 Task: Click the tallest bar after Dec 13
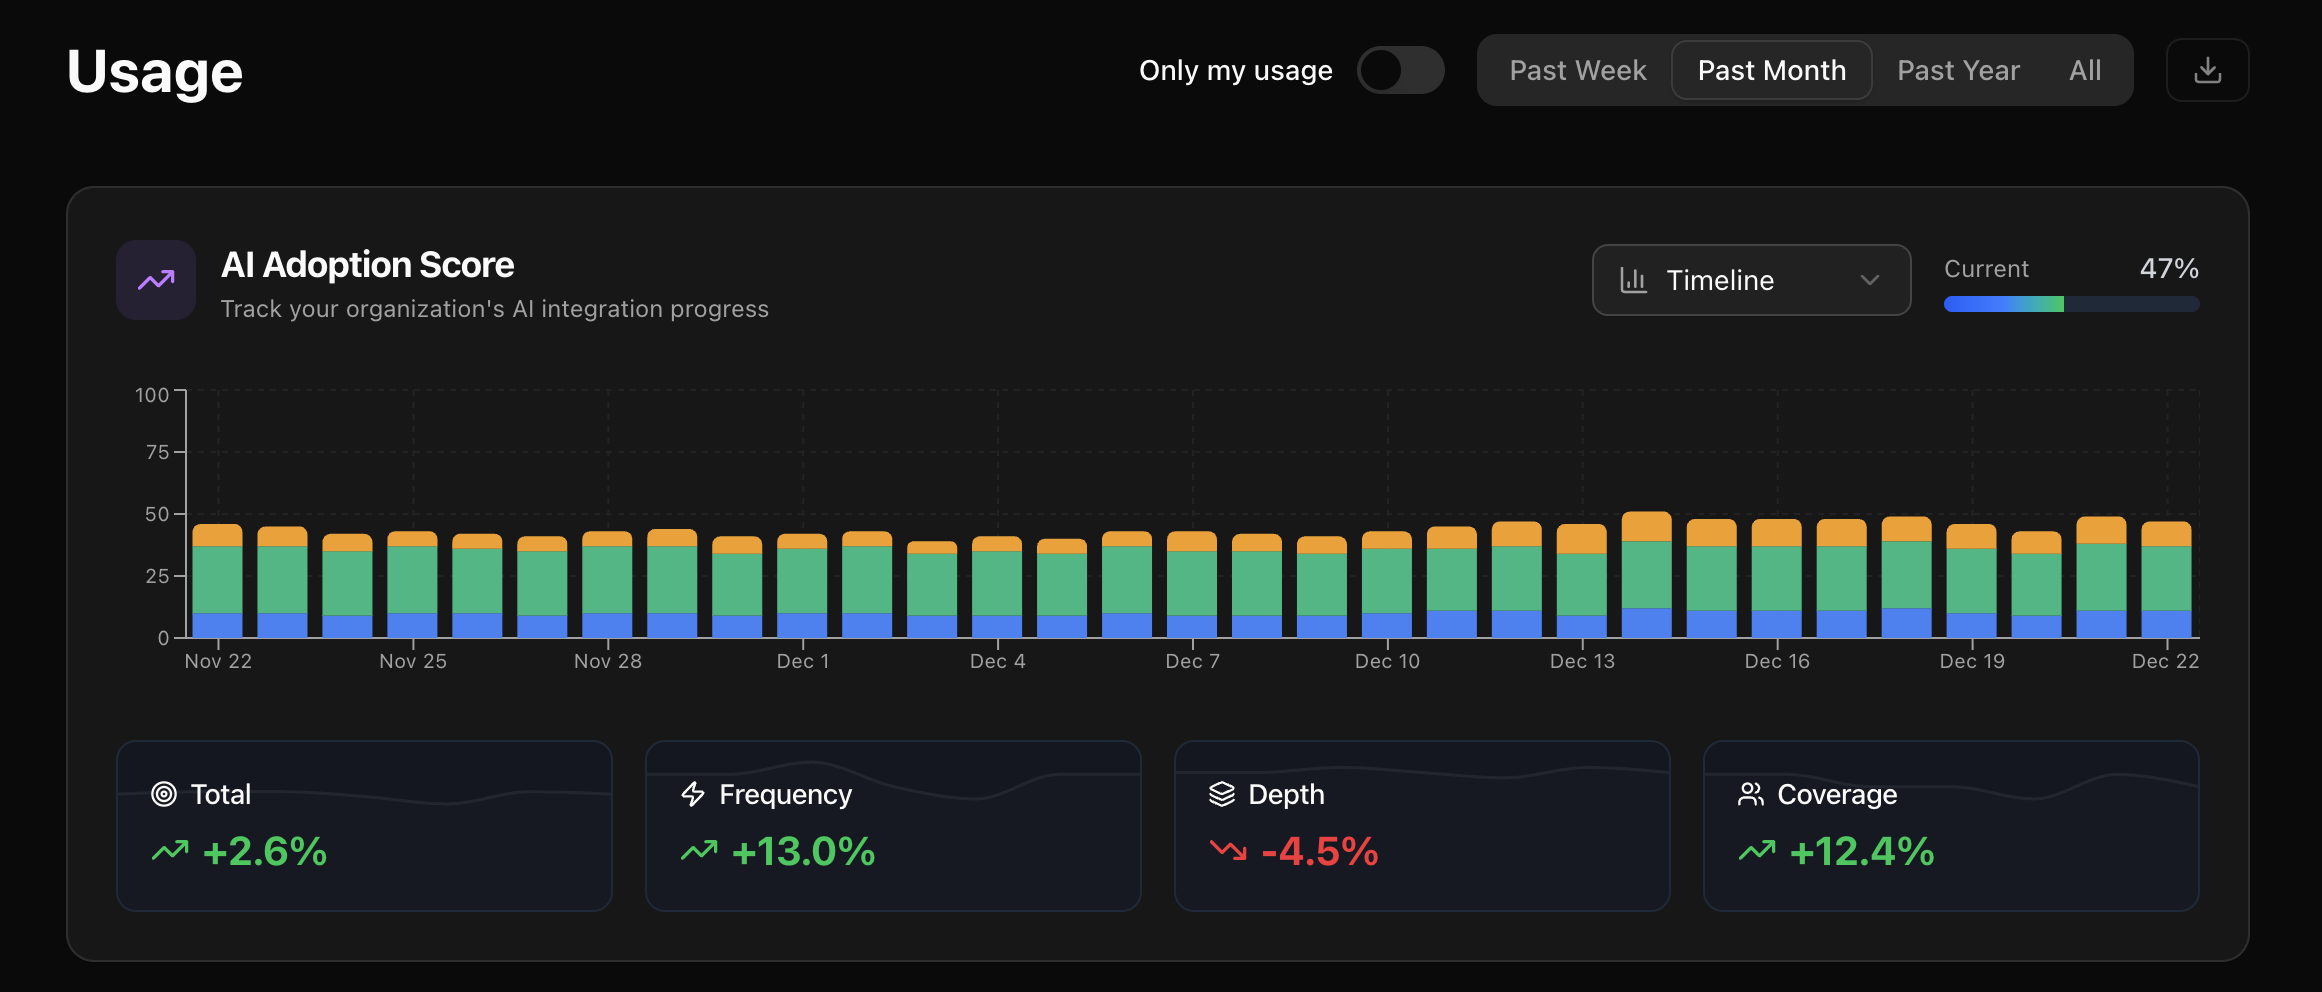click(1646, 575)
